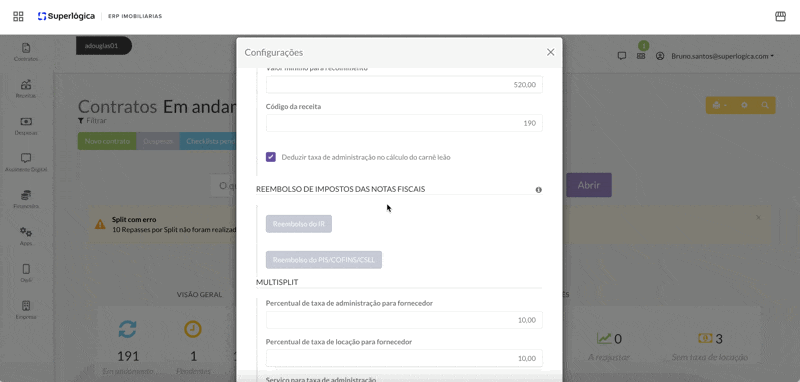The width and height of the screenshot is (800, 382).
Task: Click the Código da receita field
Action: 404,123
